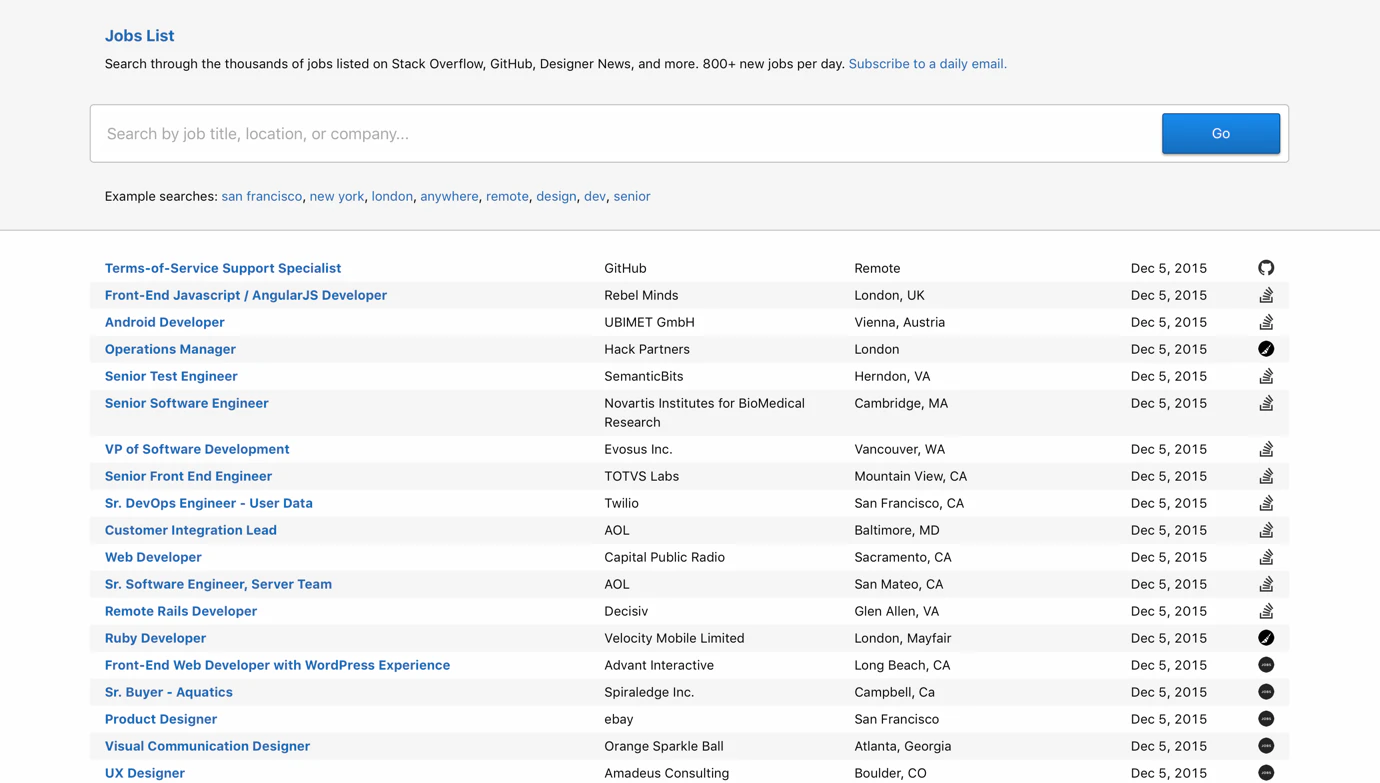The width and height of the screenshot is (1380, 783).
Task: Click the GitHub icon on Terms-of-Service row
Action: (x=1266, y=267)
